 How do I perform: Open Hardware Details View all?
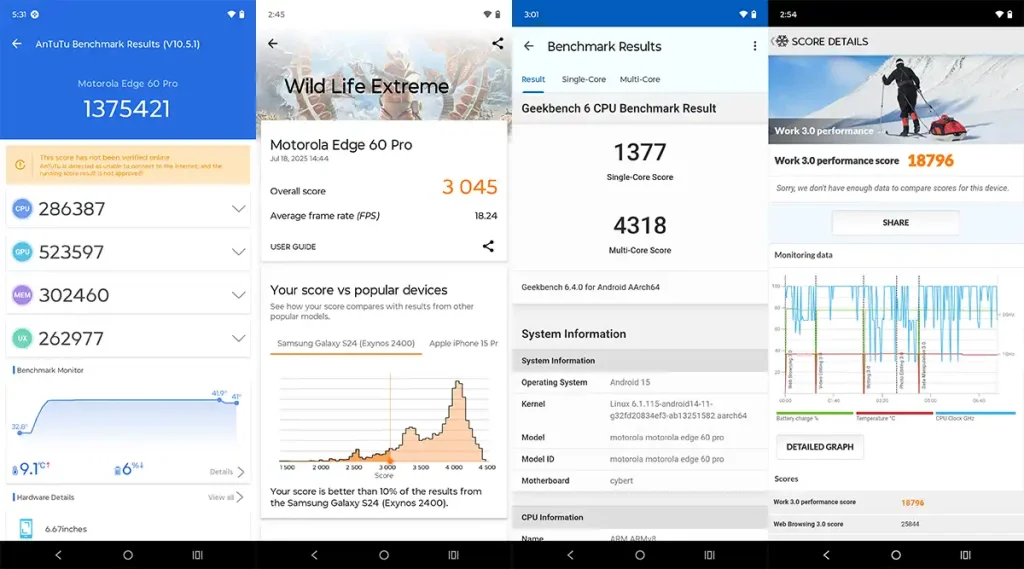[x=226, y=497]
